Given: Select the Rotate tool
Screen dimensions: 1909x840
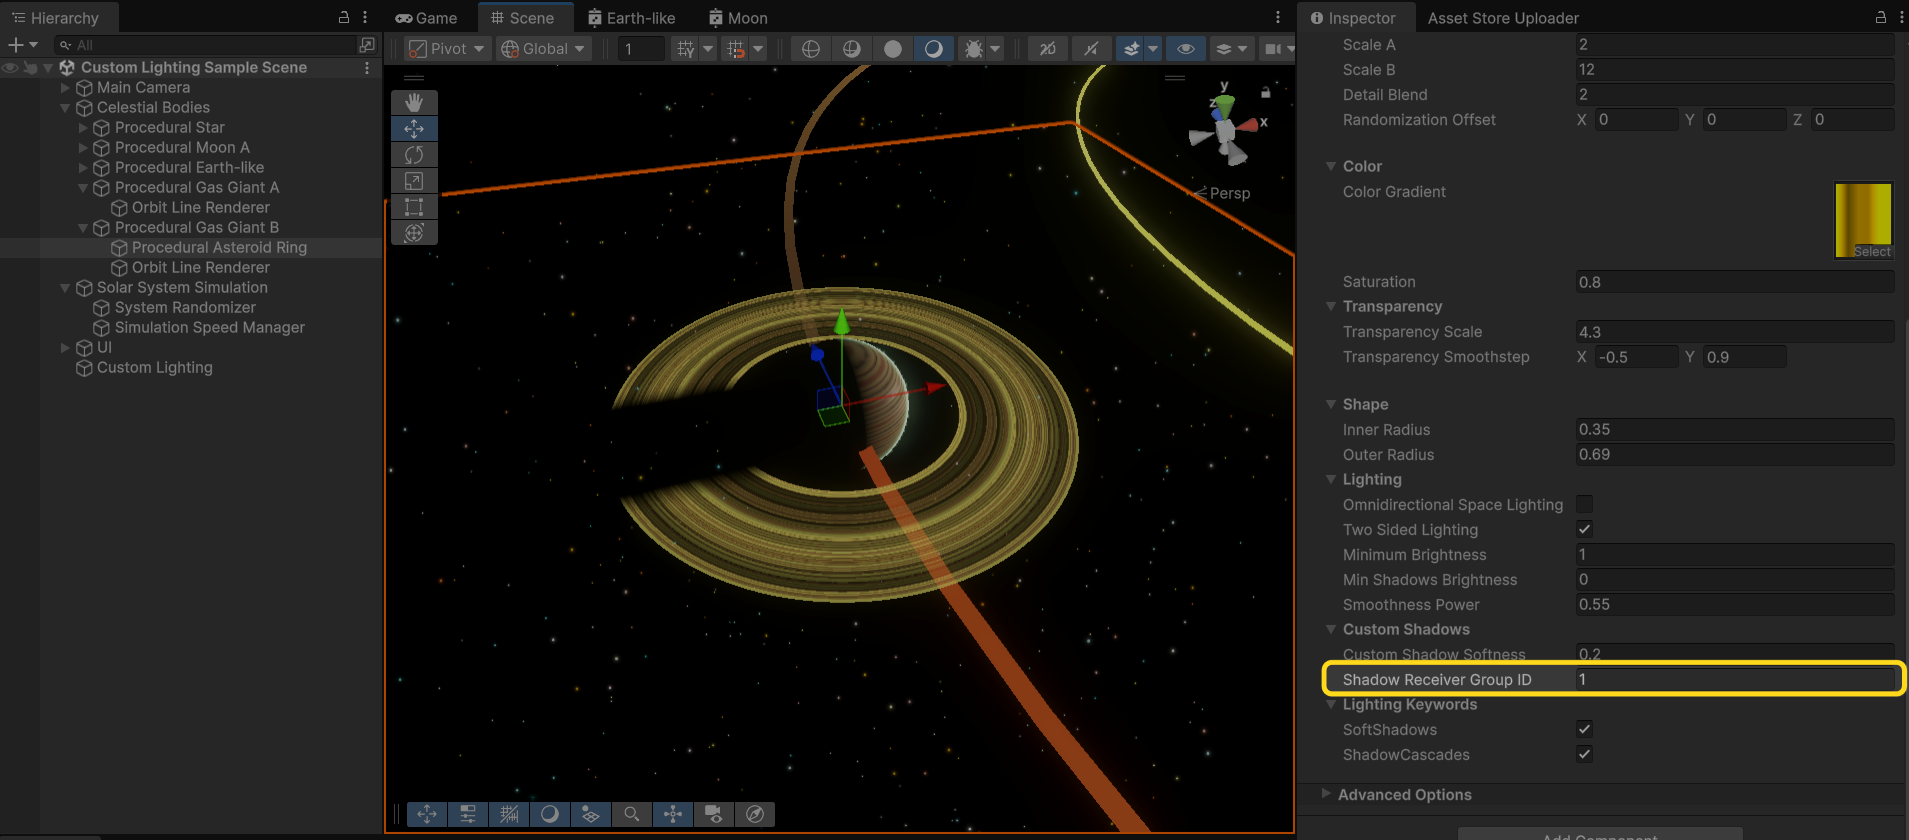Looking at the screenshot, I should (x=414, y=155).
